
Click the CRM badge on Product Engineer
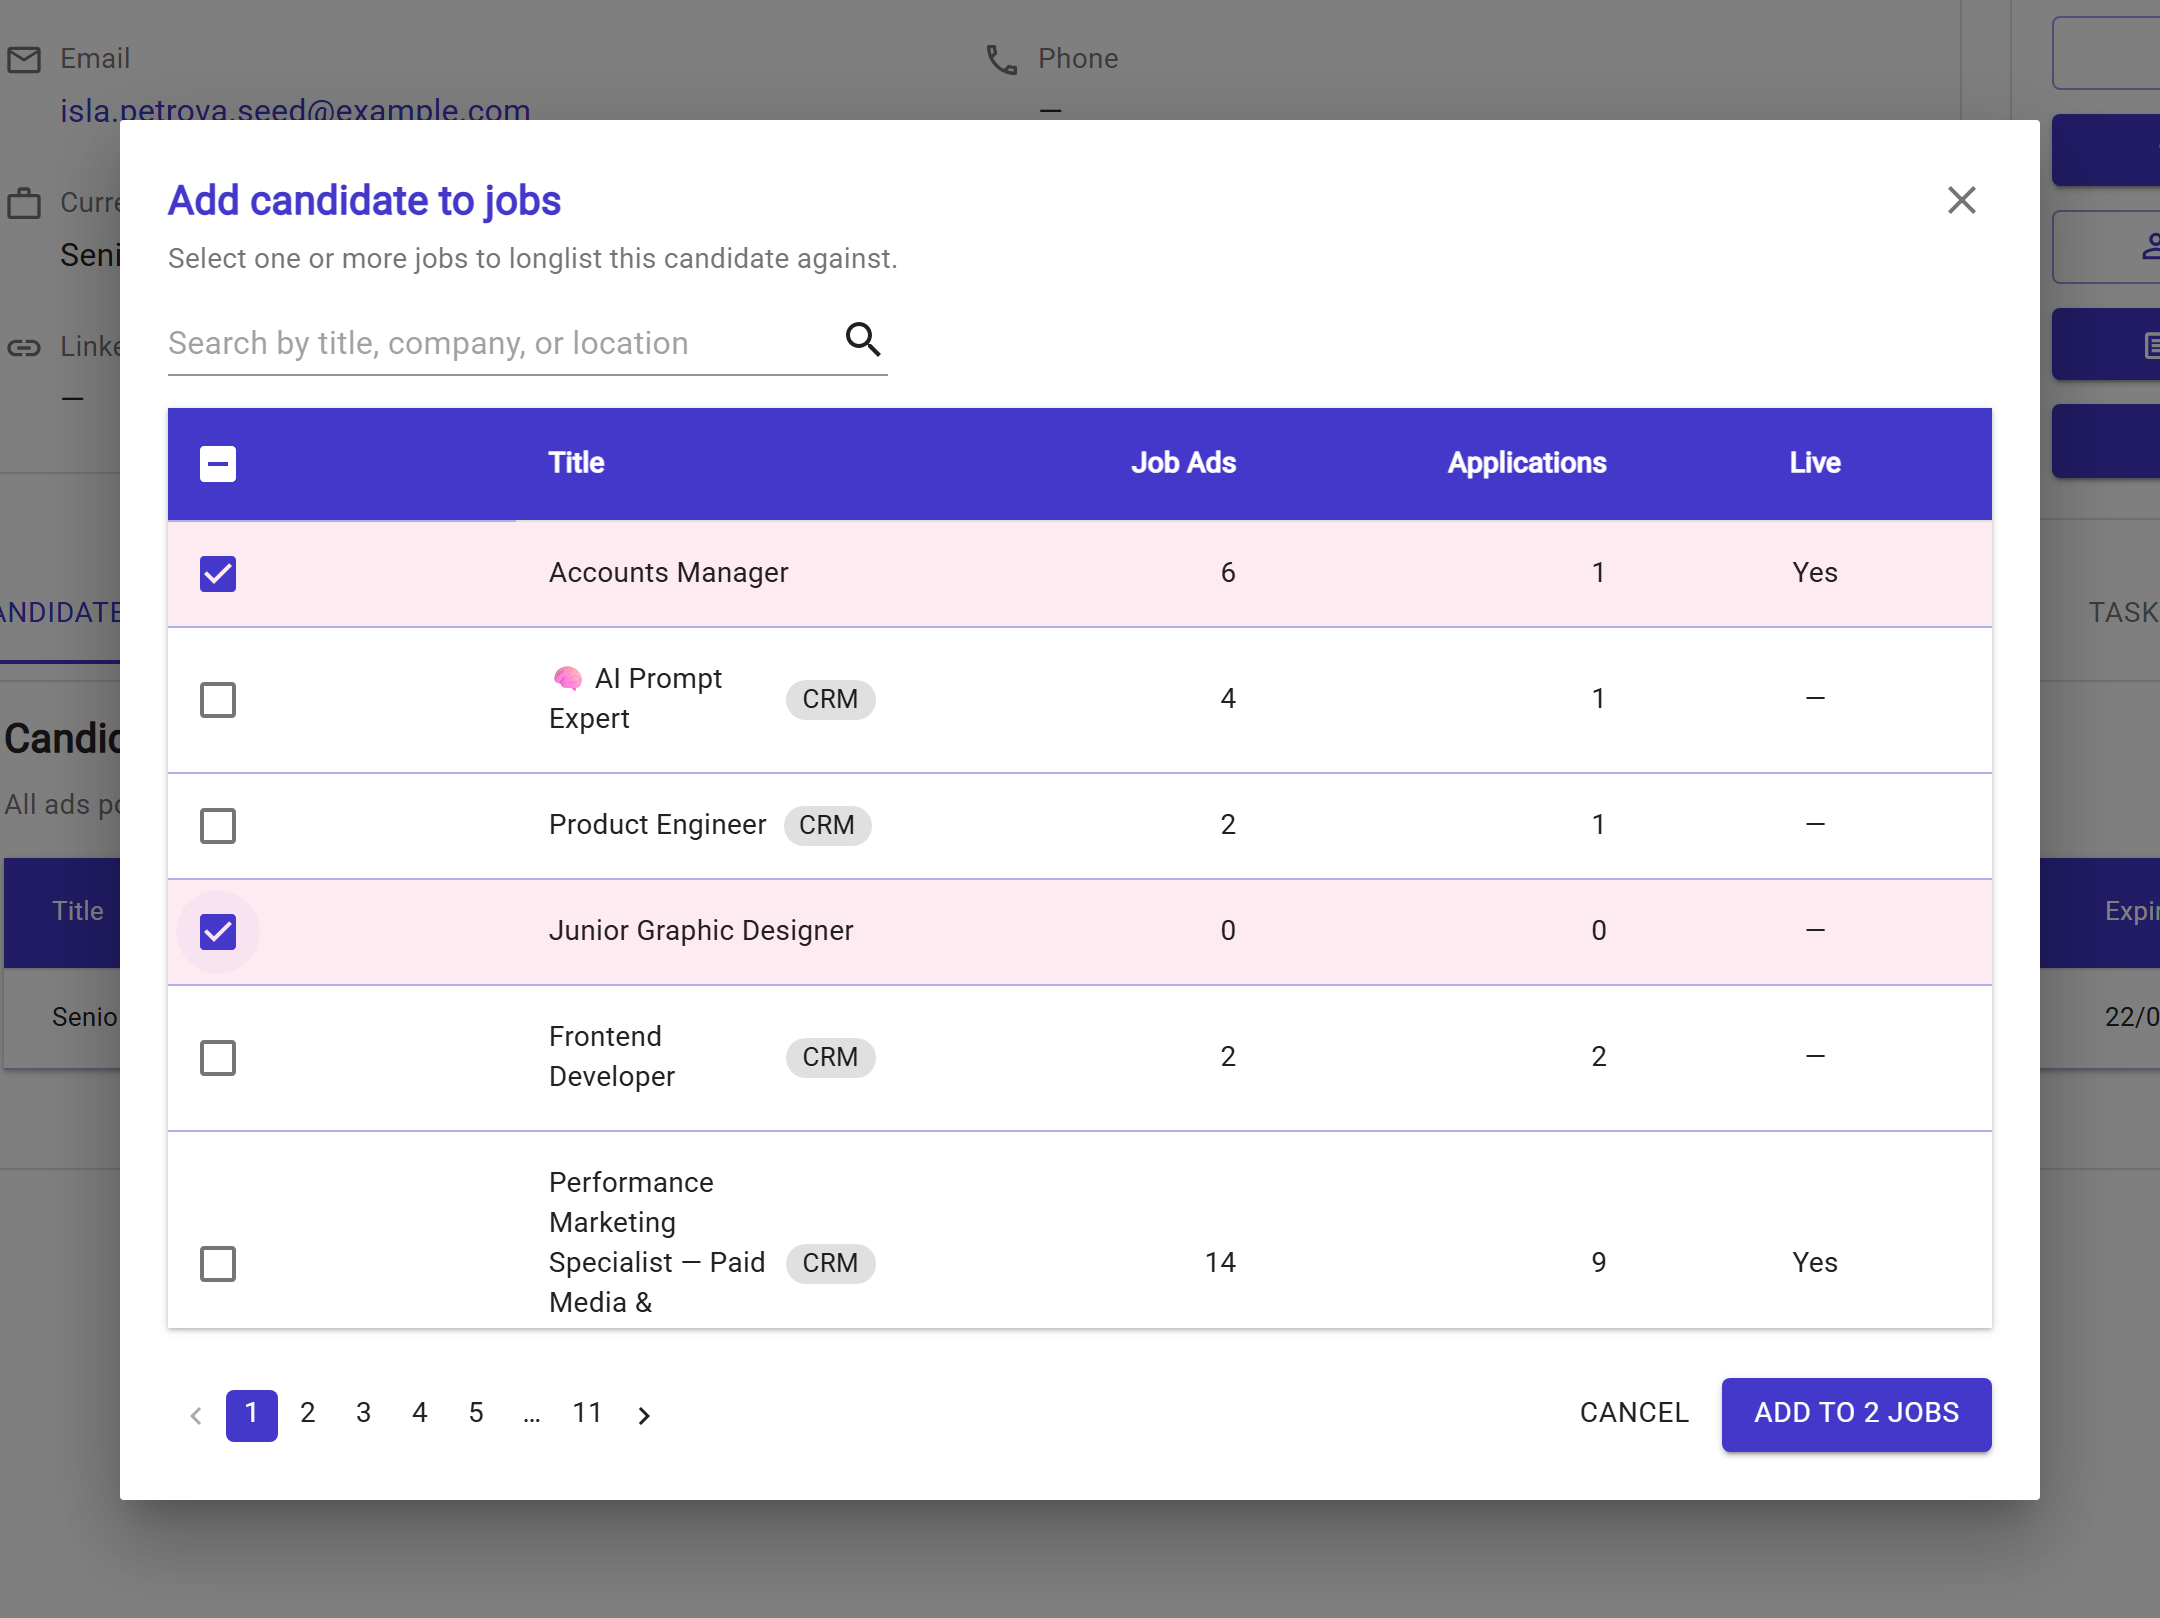tap(827, 825)
